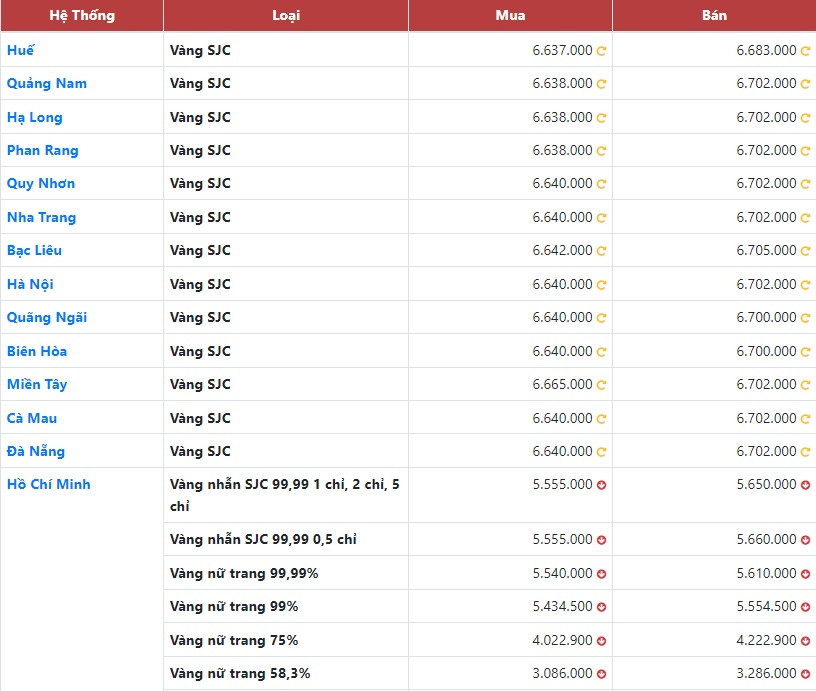Image resolution: width=816 pixels, height=691 pixels.
Task: Click the red down icon next to 5.540.000
Action: (601, 574)
